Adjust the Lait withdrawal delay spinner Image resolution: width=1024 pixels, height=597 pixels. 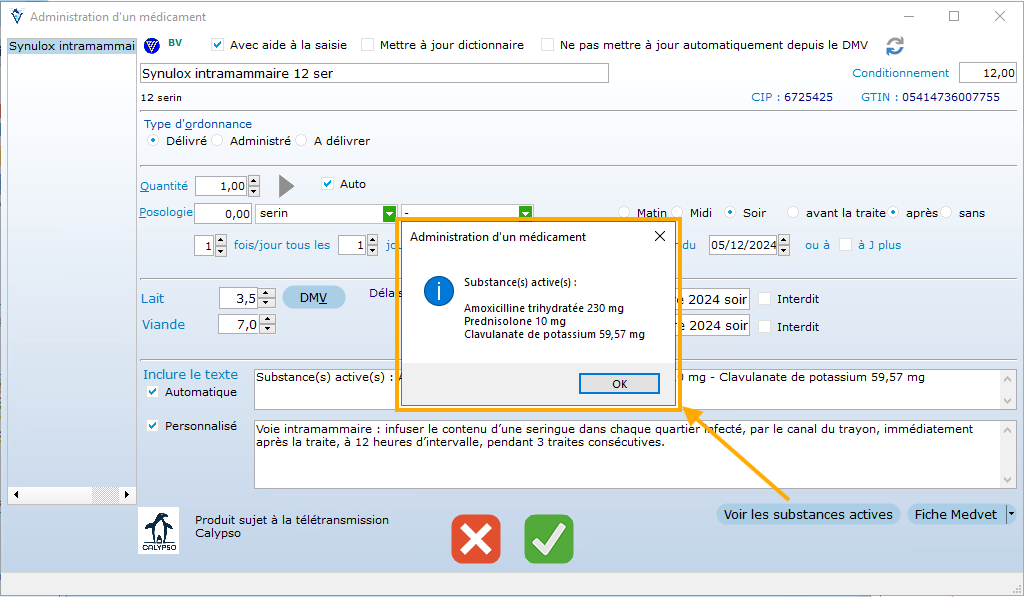(266, 298)
